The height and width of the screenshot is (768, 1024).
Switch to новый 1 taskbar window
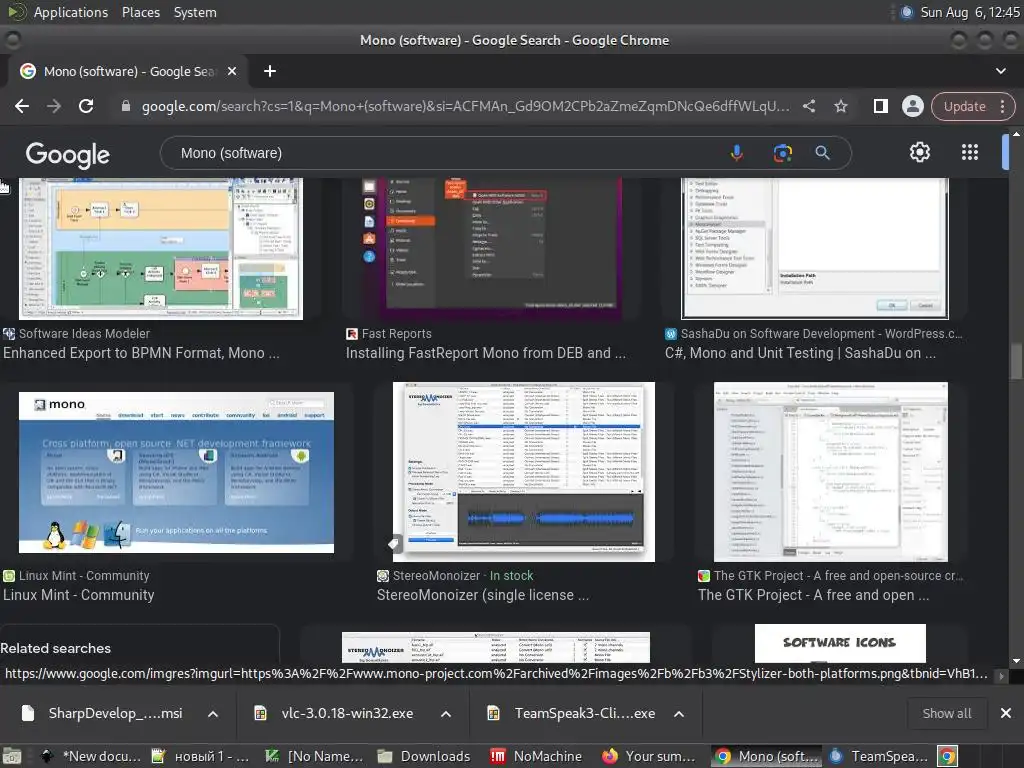[x=201, y=756]
